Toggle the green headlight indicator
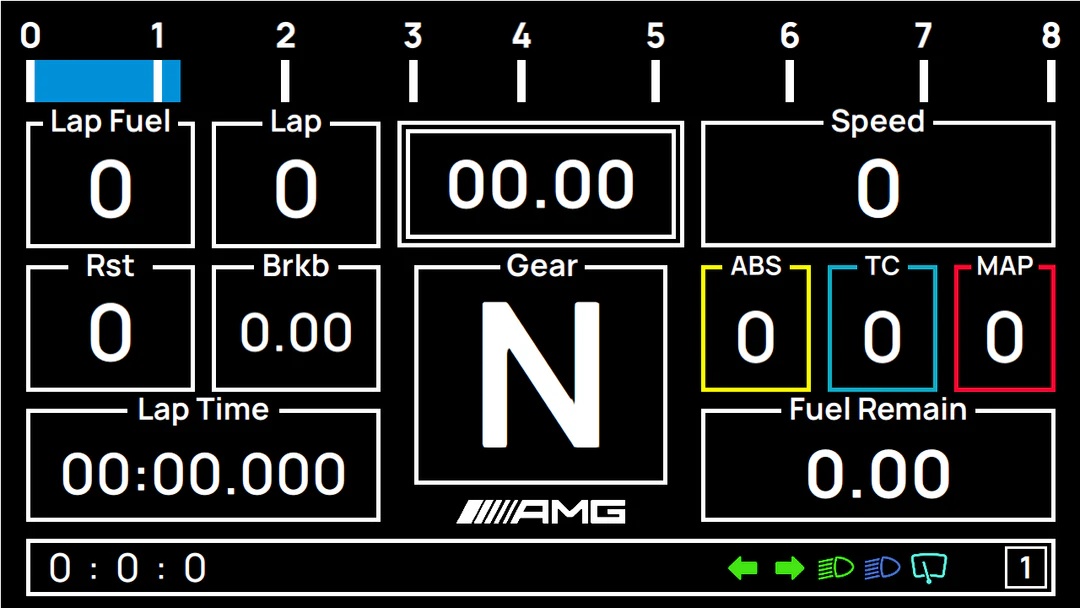The image size is (1080, 608). pyautogui.click(x=835, y=569)
